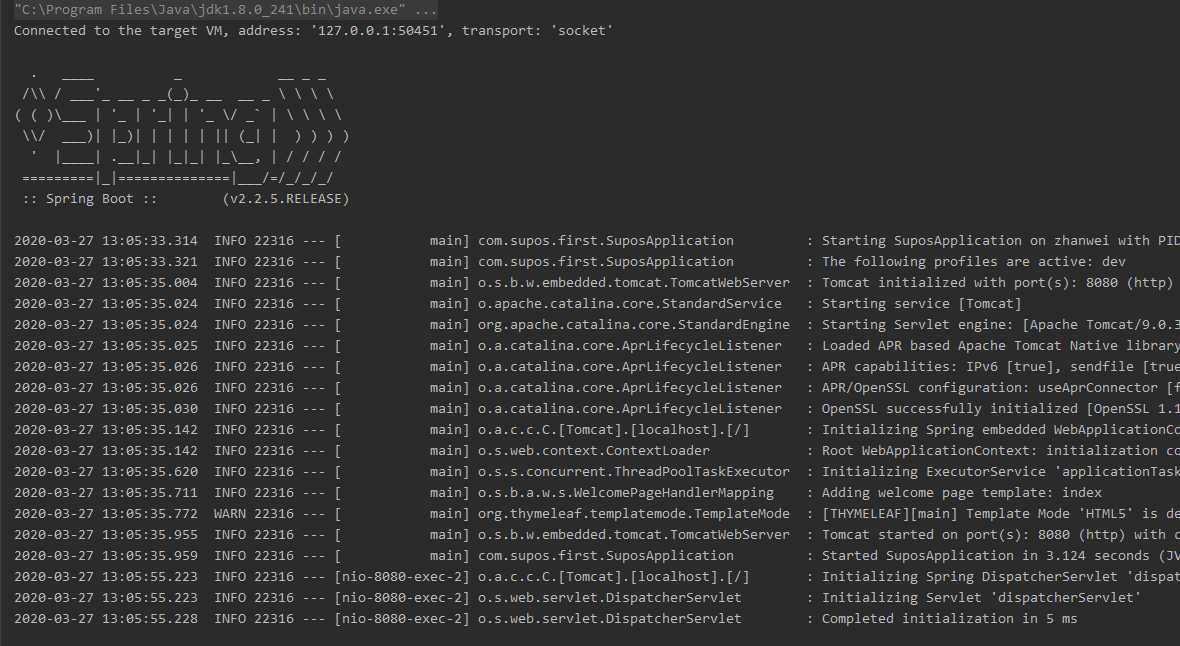Image resolution: width=1180 pixels, height=646 pixels.
Task: Click the WARN level label on the thymeleaf line
Action: (x=230, y=514)
